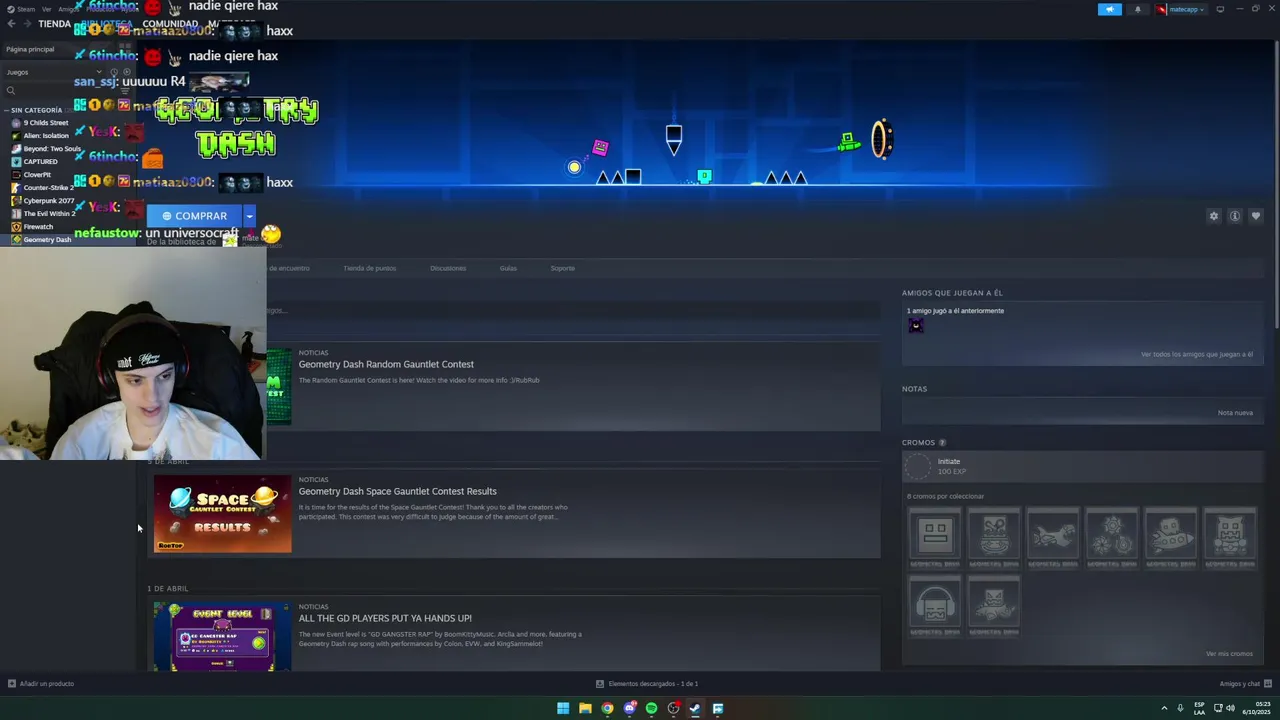The image size is (1280, 720).
Task: Click the Initiate badge icon
Action: point(917,467)
